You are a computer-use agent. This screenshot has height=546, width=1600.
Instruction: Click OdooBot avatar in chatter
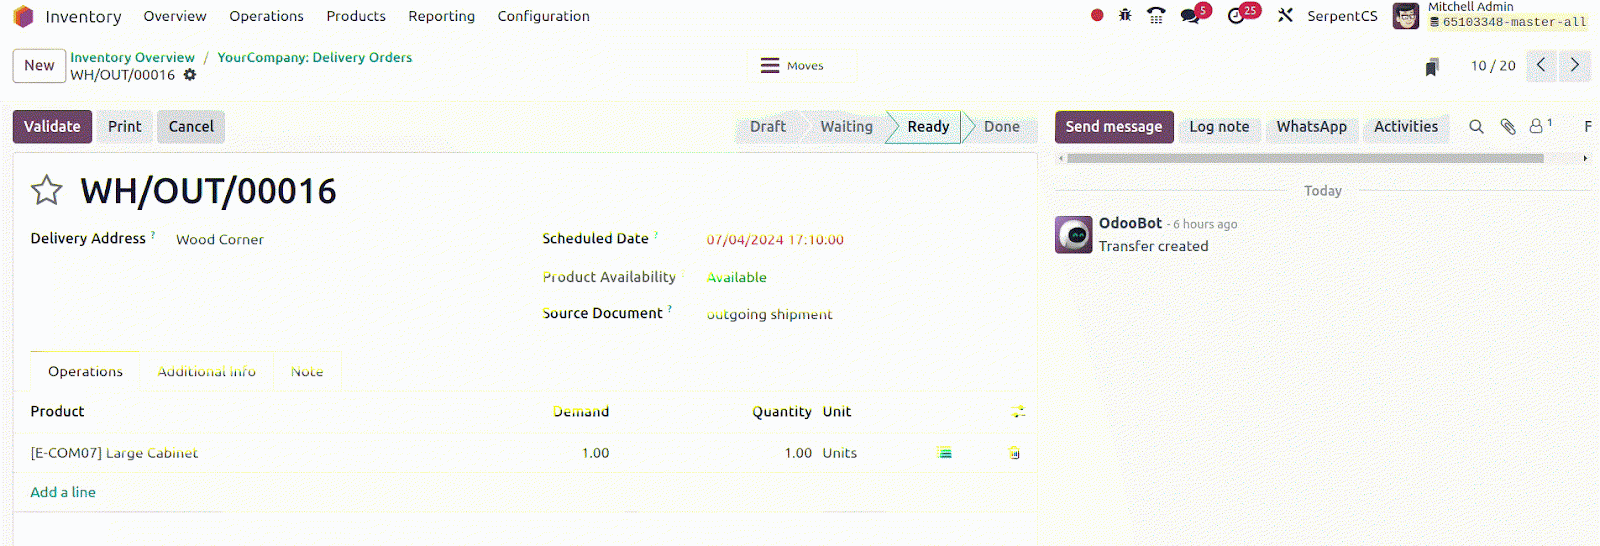pyautogui.click(x=1074, y=235)
